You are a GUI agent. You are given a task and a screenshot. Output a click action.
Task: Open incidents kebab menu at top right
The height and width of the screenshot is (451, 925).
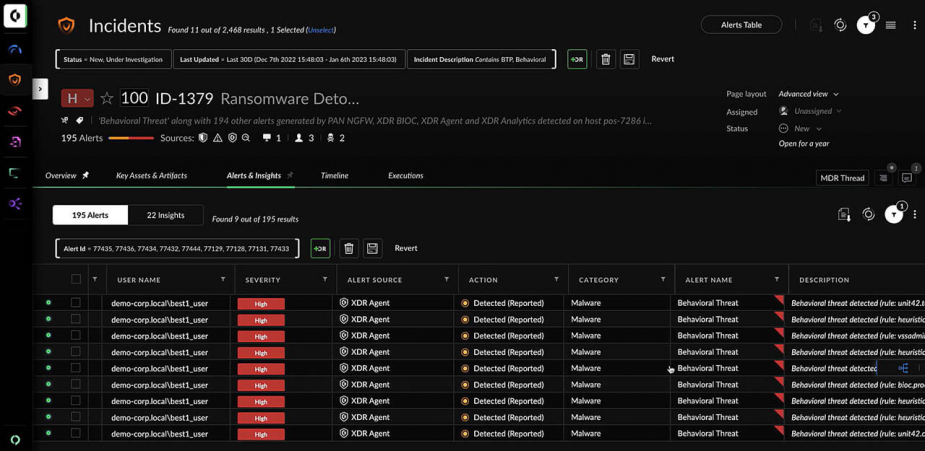914,25
